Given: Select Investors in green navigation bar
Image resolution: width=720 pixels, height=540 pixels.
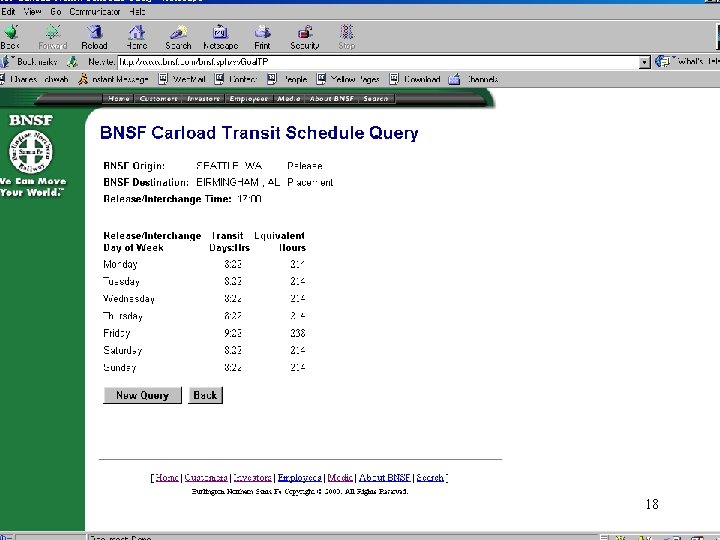Looking at the screenshot, I should [203, 98].
